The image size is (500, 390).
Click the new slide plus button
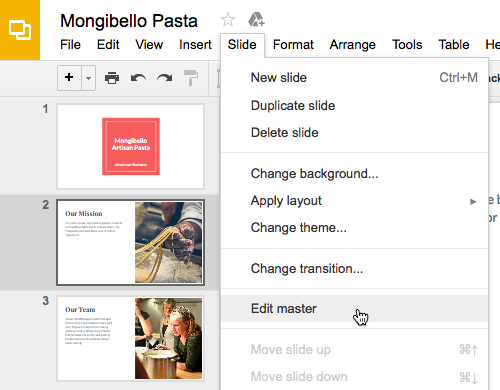point(69,78)
